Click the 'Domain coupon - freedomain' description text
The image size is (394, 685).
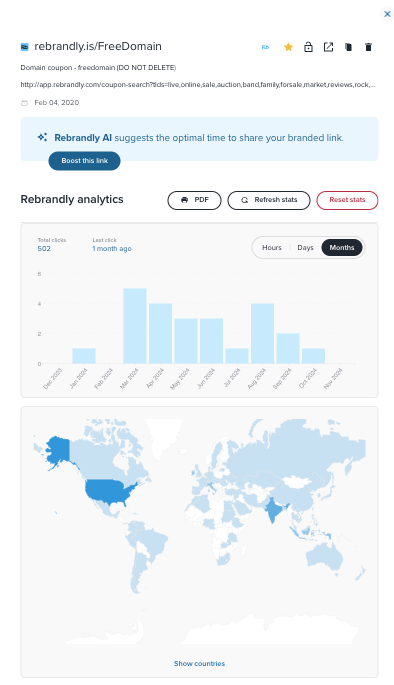pos(98,68)
